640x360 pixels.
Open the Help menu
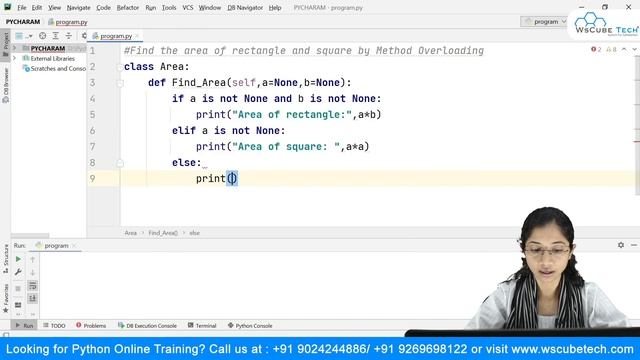coord(275,7)
